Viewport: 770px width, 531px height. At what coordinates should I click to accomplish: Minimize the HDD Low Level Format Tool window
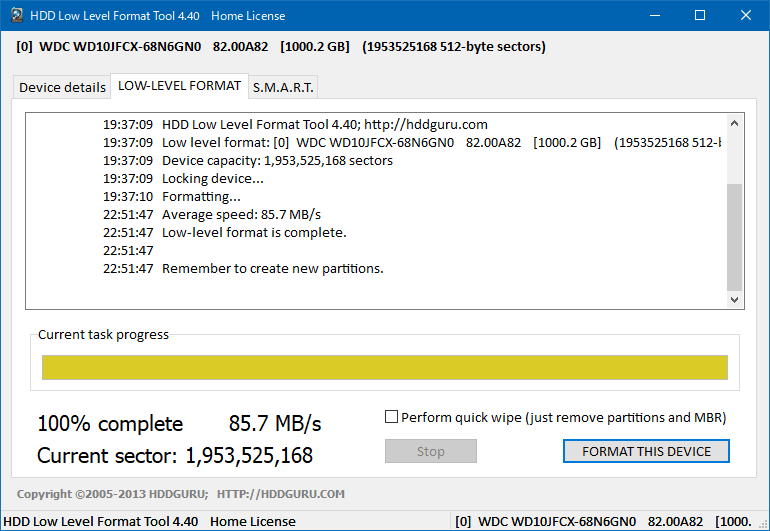655,15
